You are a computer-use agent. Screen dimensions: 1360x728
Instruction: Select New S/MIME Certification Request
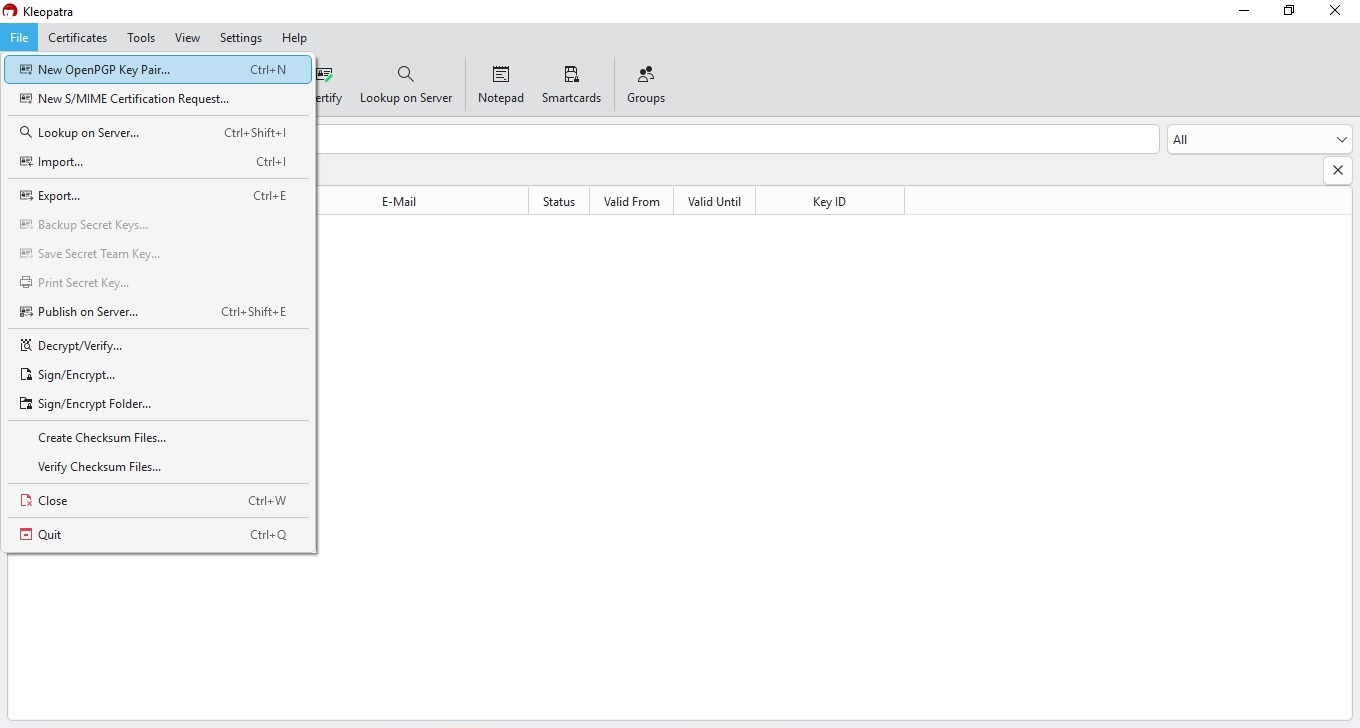[158, 99]
